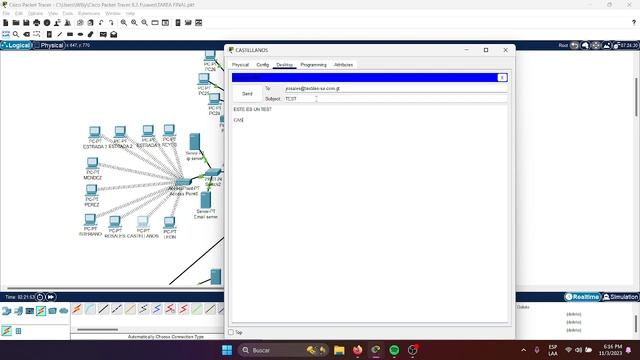Switch to Realtime mode
640x360 pixels.
(582, 297)
